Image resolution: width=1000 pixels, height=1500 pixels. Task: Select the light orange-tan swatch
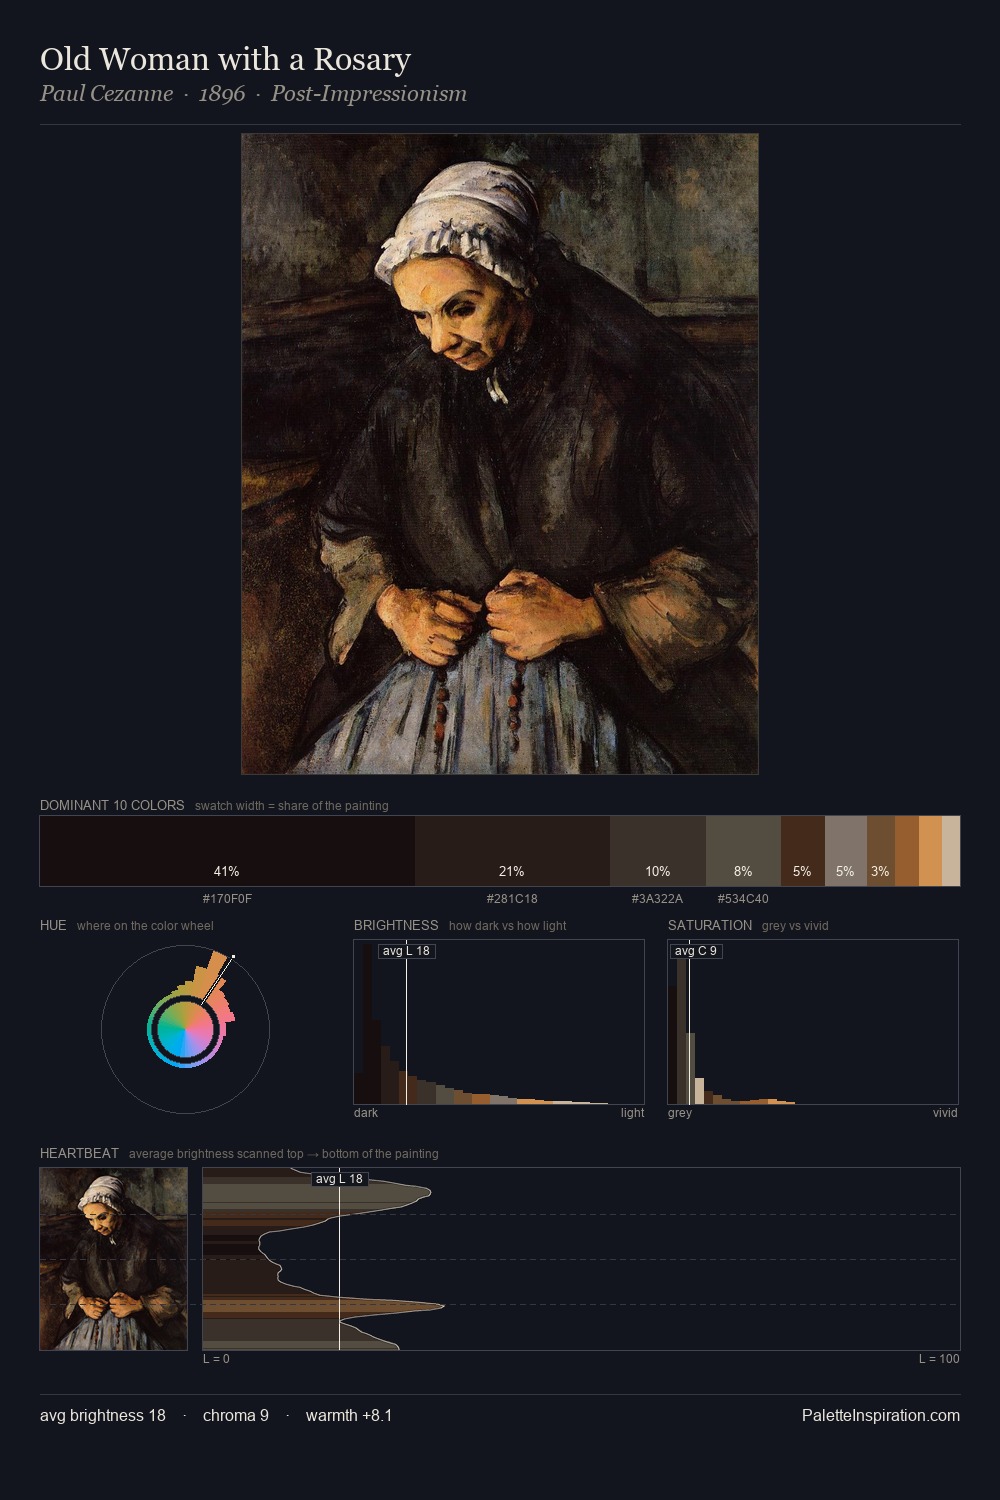click(x=930, y=851)
